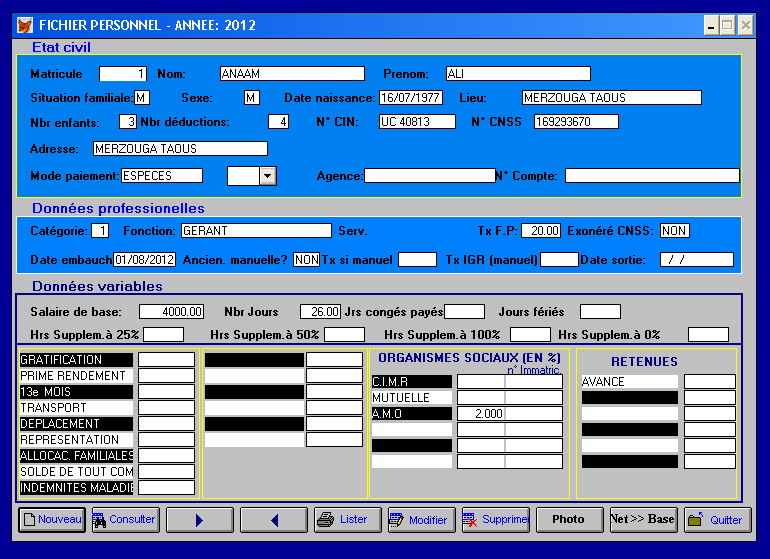Click the Tx IGR (manuel) field
770x559 pixels.
559,260
